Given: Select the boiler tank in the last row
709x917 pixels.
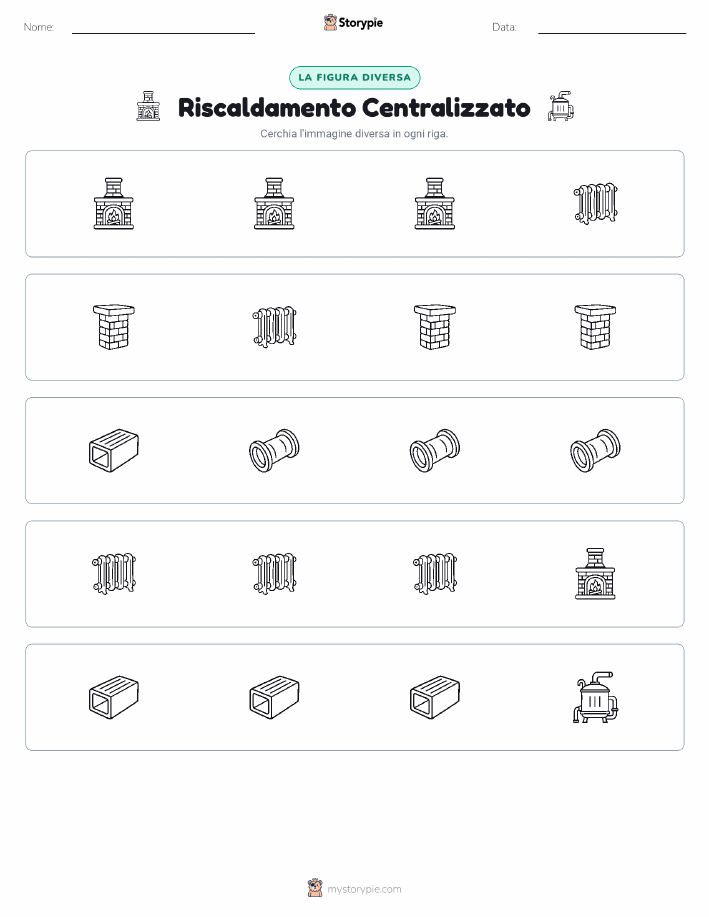Looking at the screenshot, I should (x=596, y=697).
